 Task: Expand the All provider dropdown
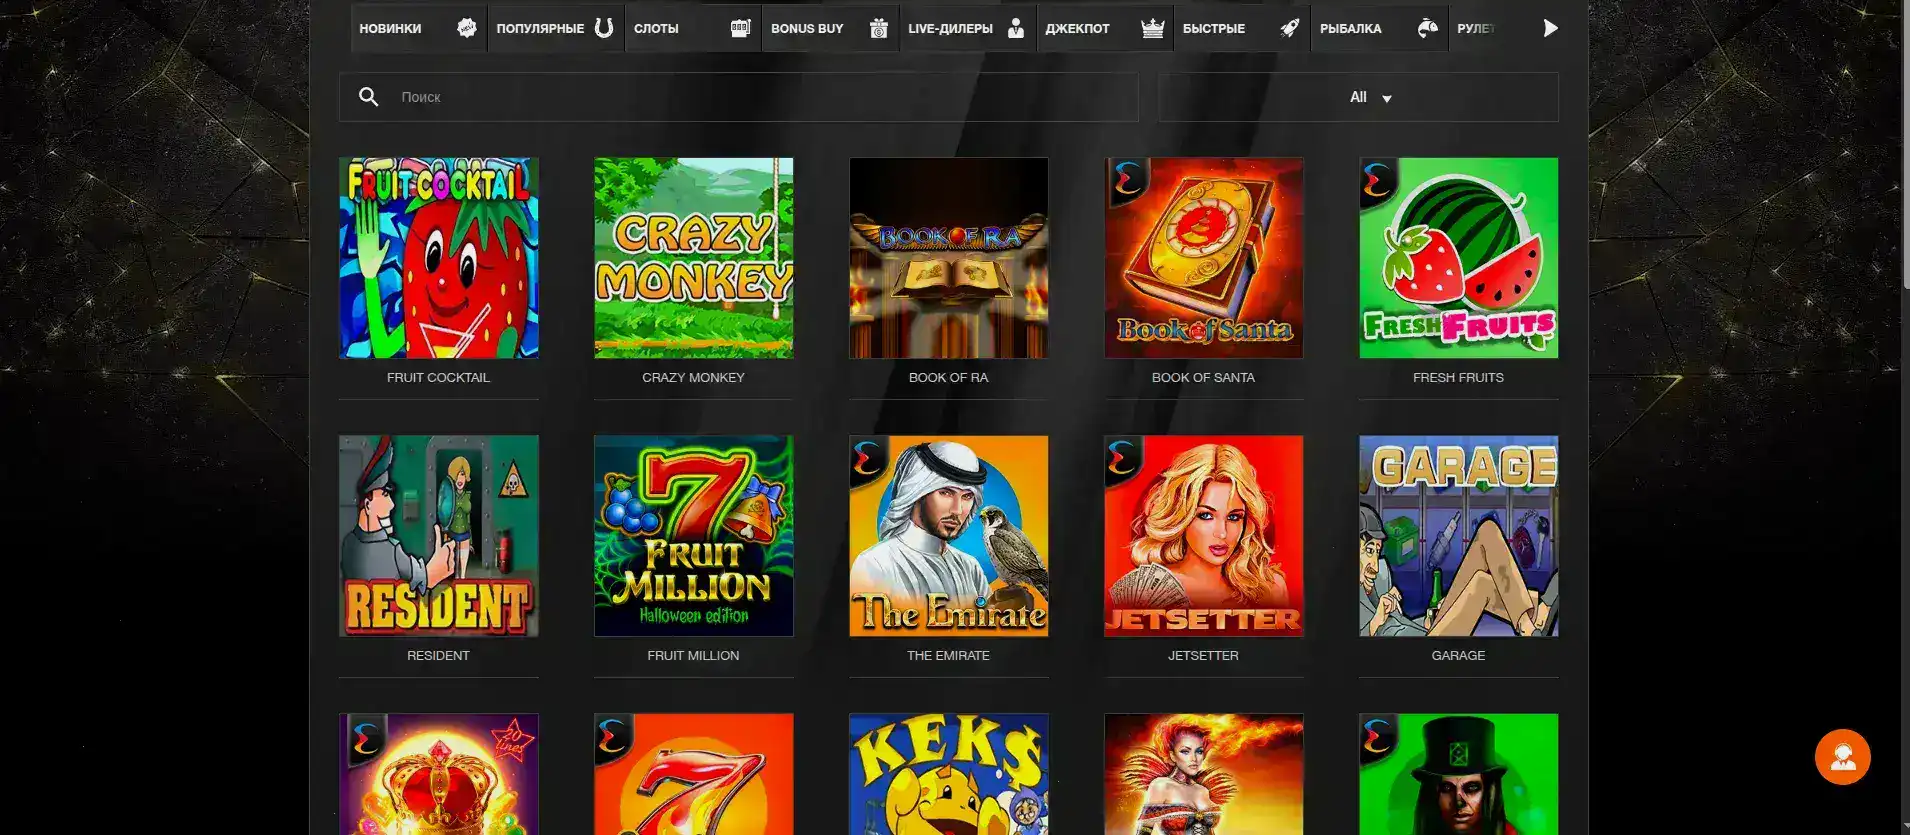[x=1369, y=97]
